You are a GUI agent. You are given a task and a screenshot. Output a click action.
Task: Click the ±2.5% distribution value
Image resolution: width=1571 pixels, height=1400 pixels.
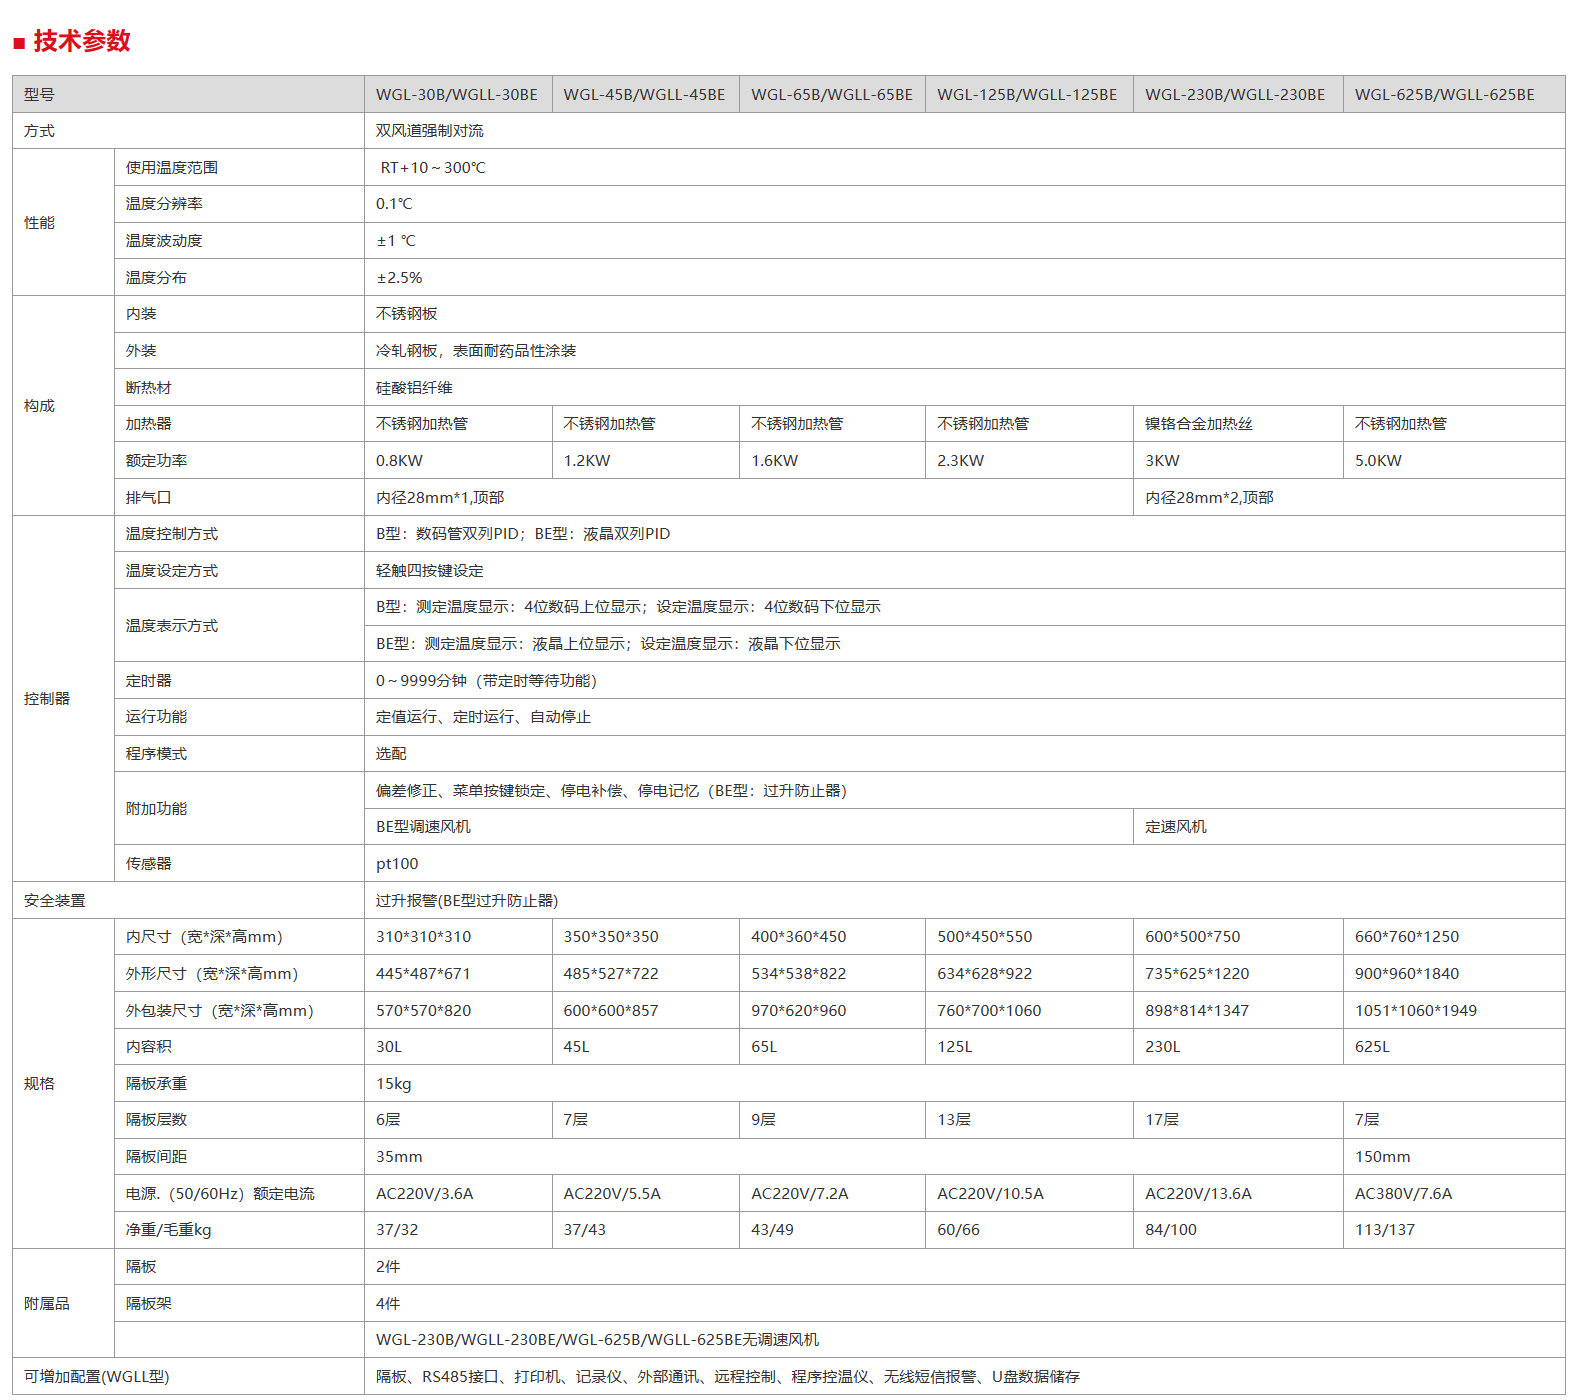[x=399, y=278]
